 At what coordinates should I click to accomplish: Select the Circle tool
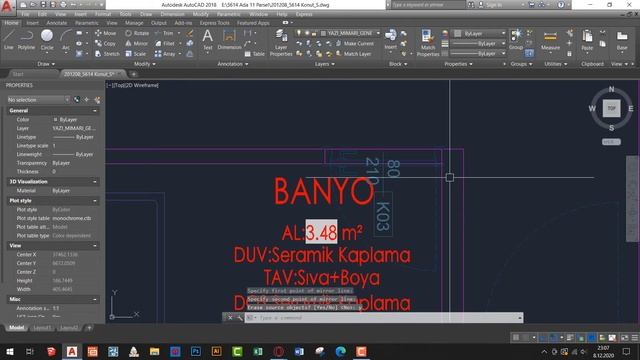point(47,40)
